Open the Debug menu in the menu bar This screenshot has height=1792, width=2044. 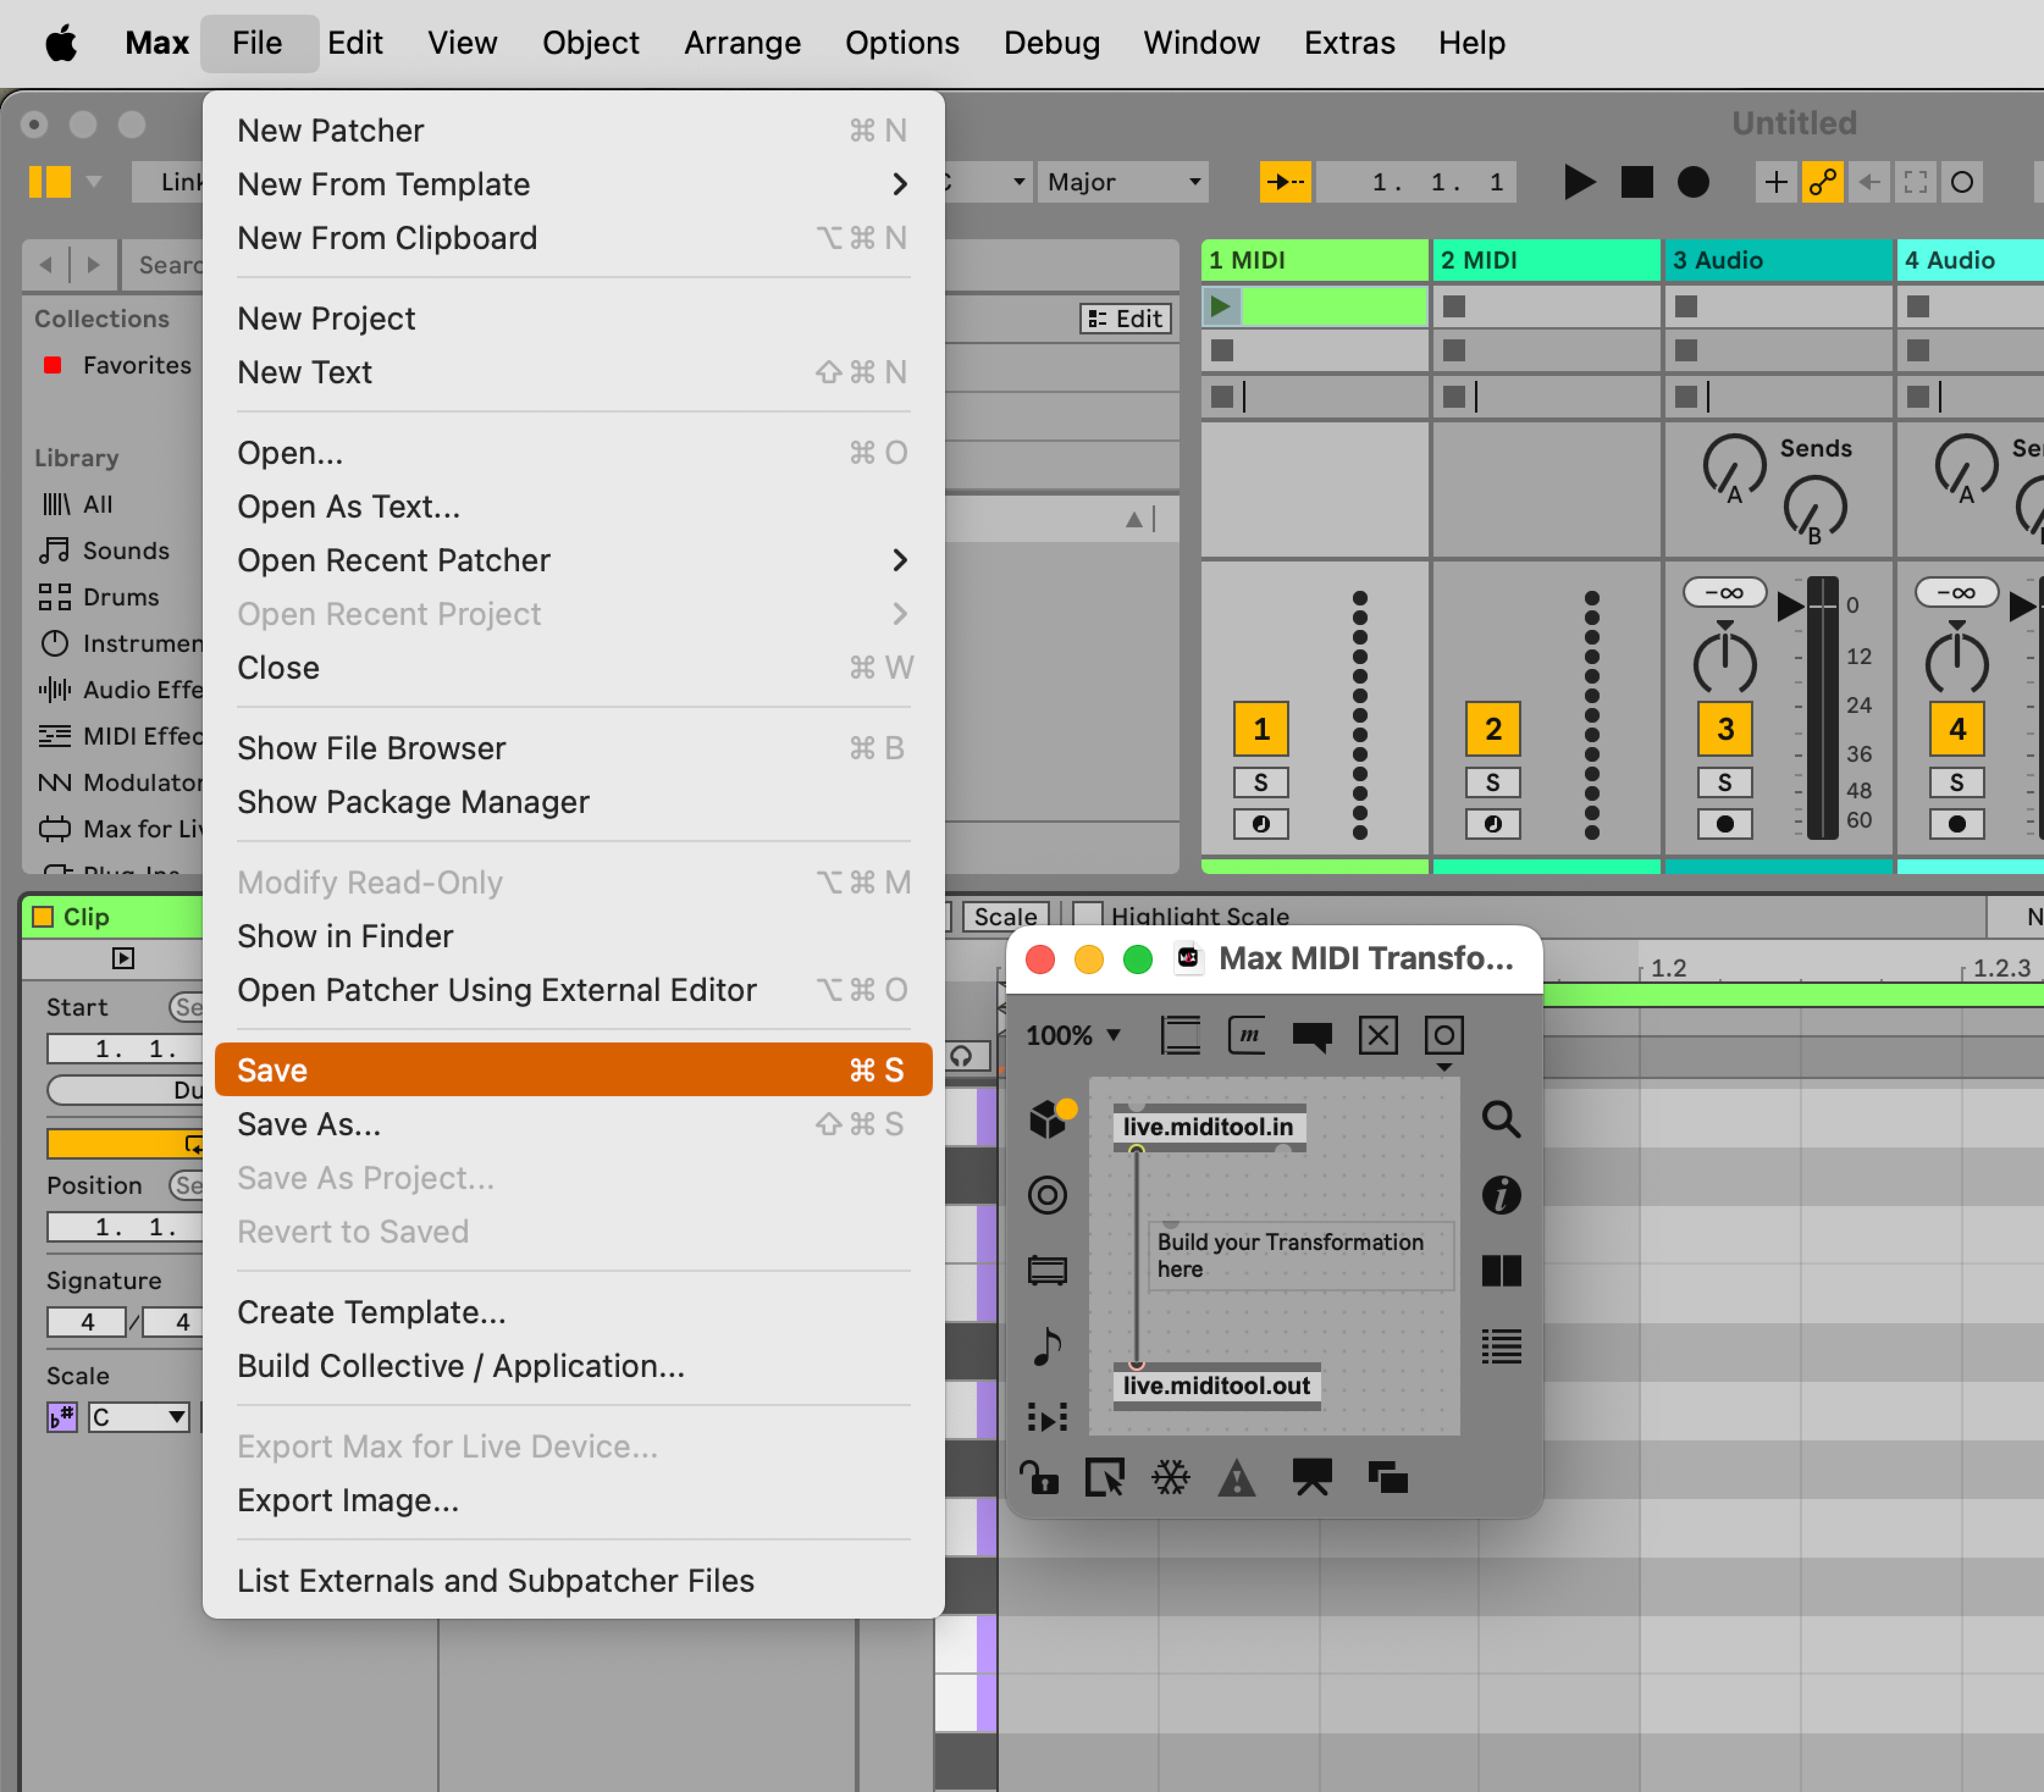coord(1051,43)
